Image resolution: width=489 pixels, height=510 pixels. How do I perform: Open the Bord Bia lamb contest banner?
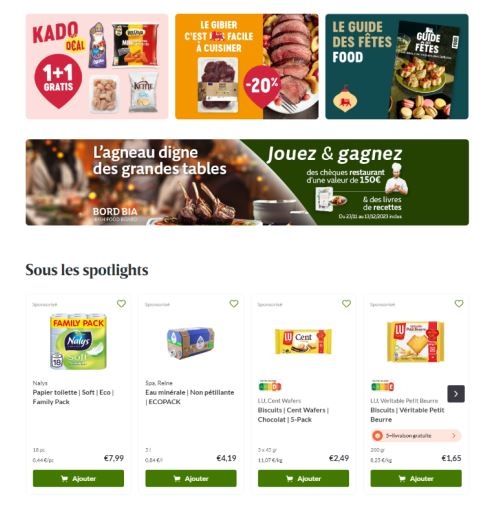coord(247,182)
